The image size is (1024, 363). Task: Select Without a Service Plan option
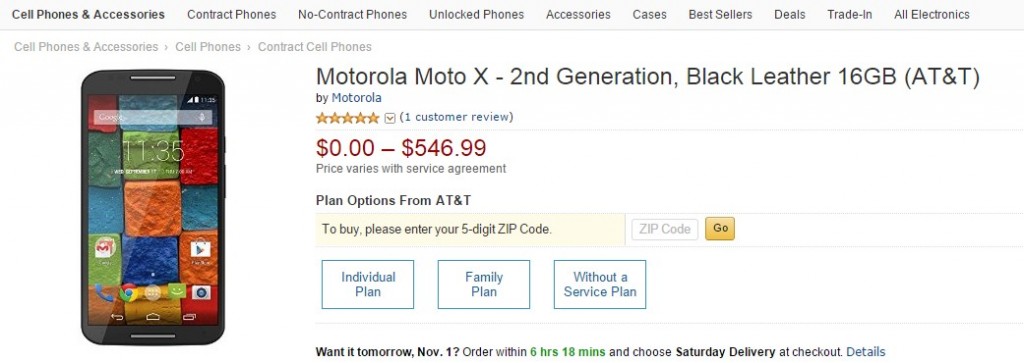click(x=600, y=285)
